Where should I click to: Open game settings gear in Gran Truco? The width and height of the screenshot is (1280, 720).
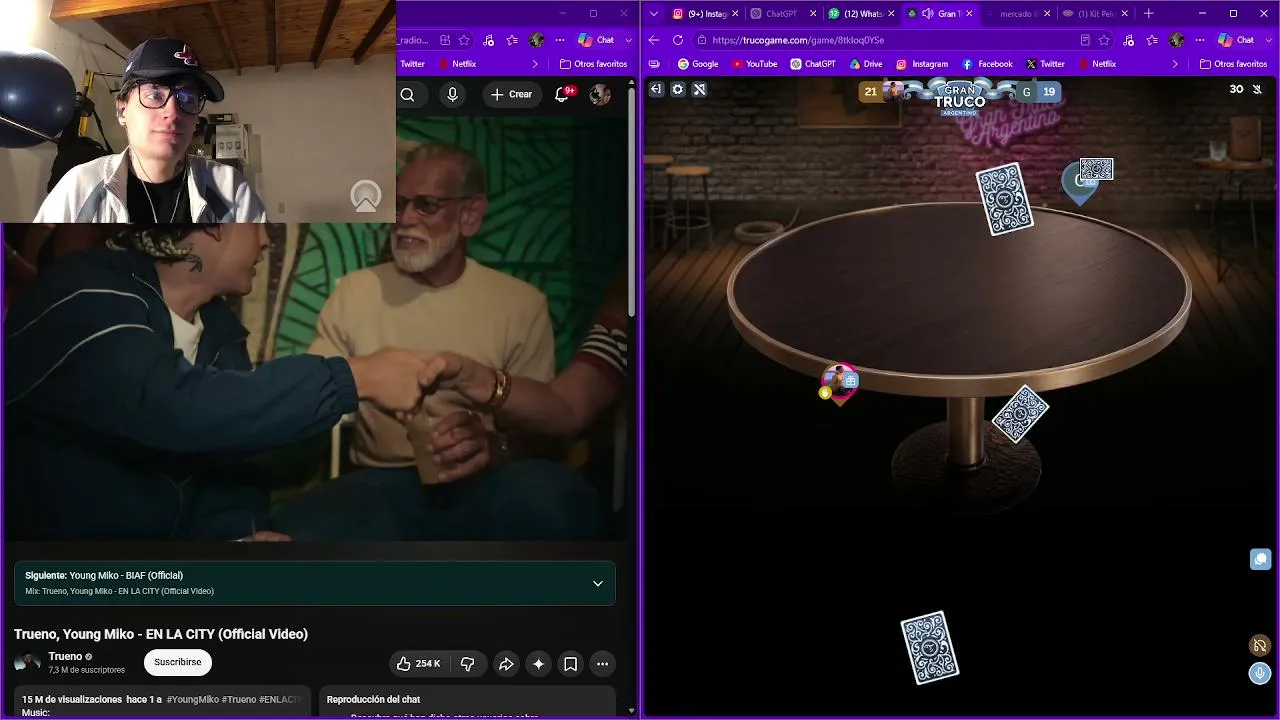678,89
